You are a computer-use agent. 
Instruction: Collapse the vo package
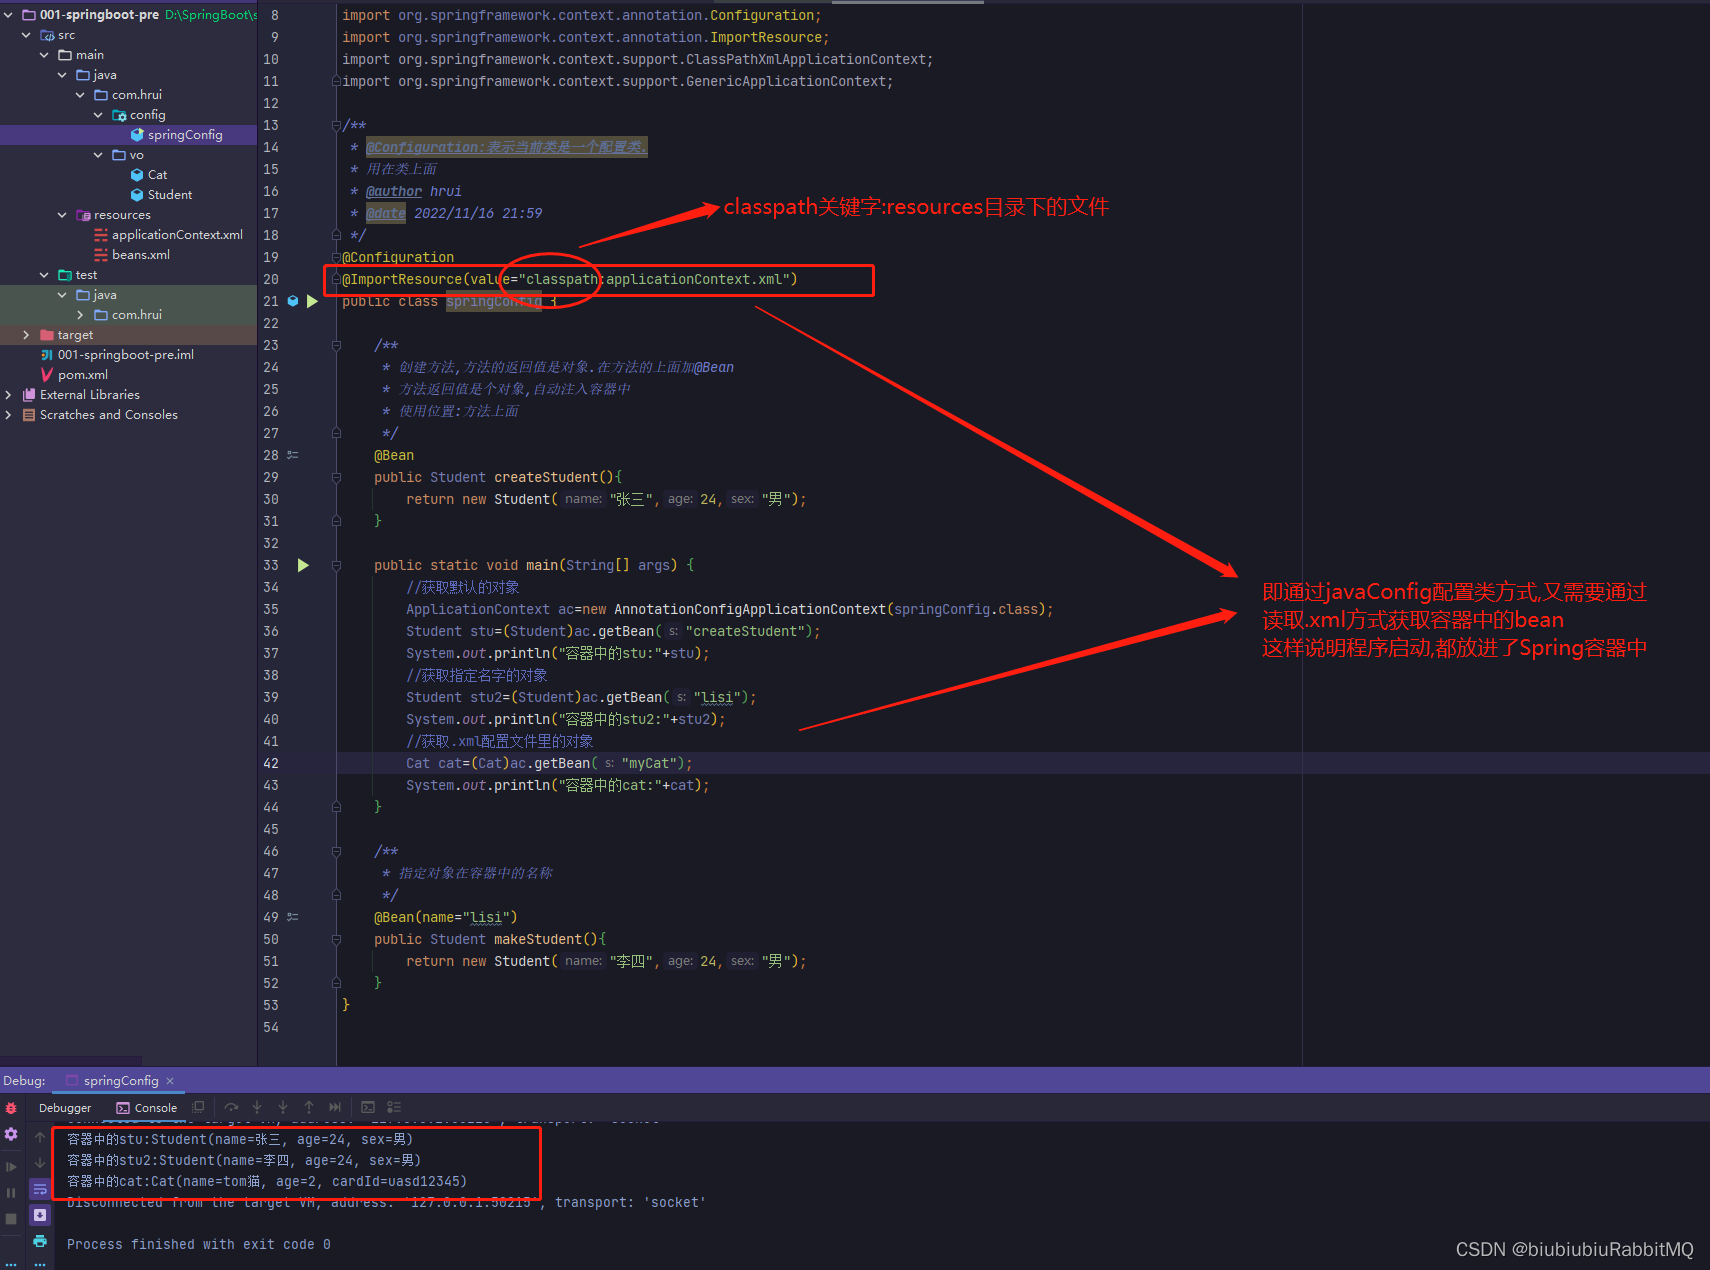[98, 155]
